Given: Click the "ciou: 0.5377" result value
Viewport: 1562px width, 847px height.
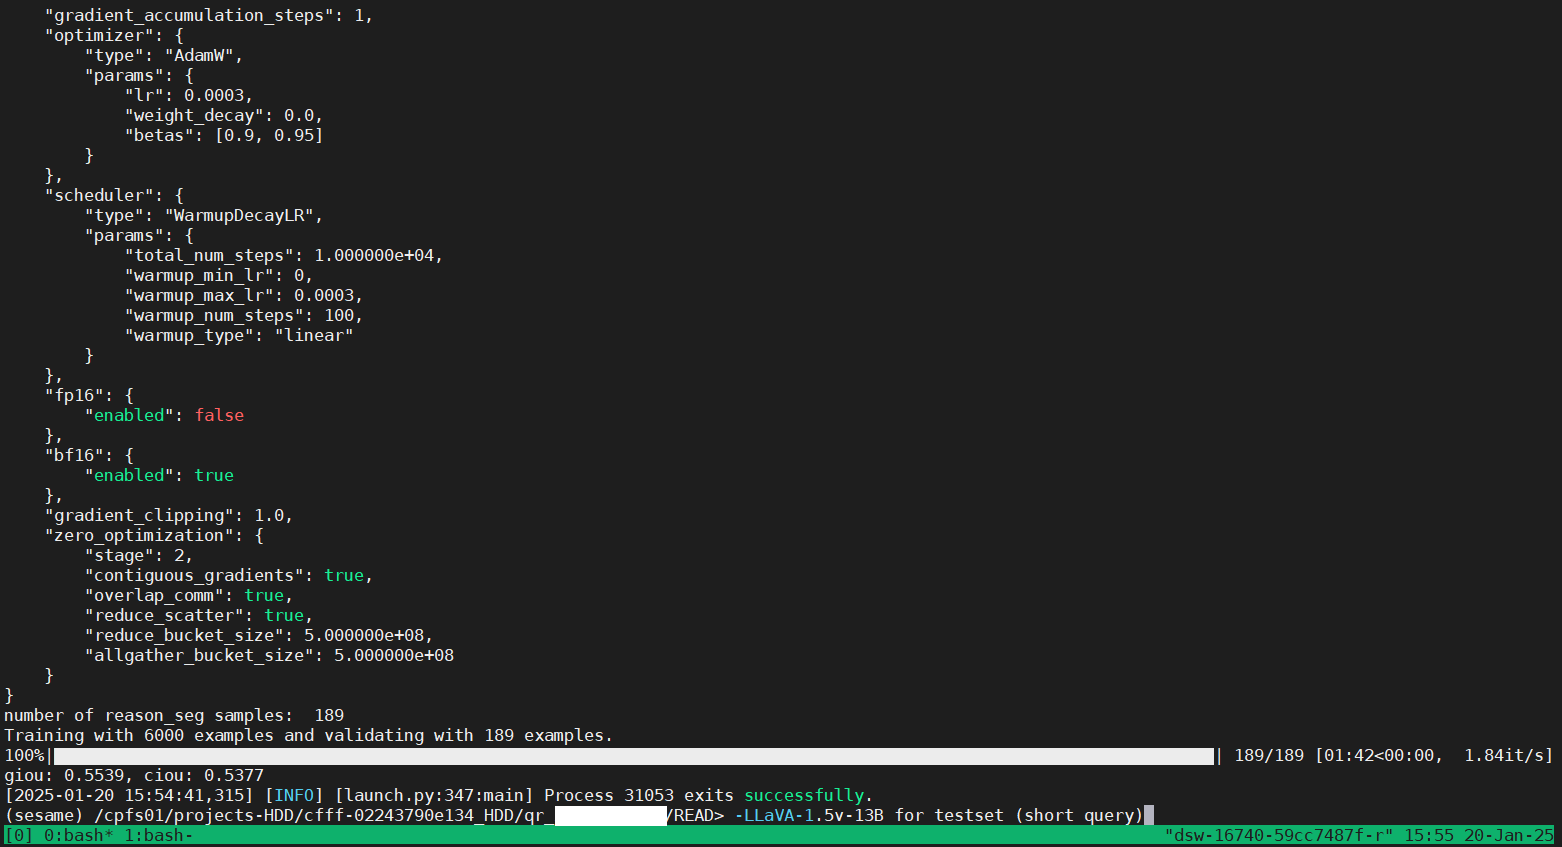Looking at the screenshot, I should pyautogui.click(x=204, y=775).
